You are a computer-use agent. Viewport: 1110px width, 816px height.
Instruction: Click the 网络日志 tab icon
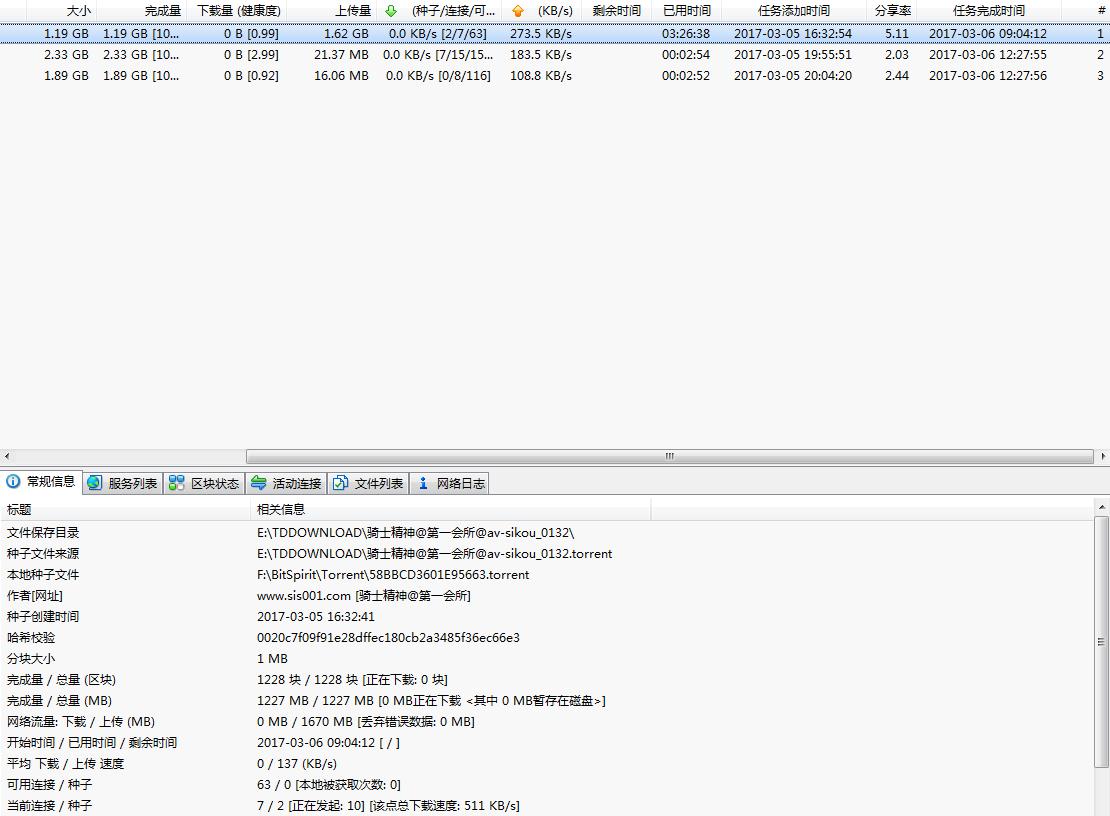pos(423,483)
